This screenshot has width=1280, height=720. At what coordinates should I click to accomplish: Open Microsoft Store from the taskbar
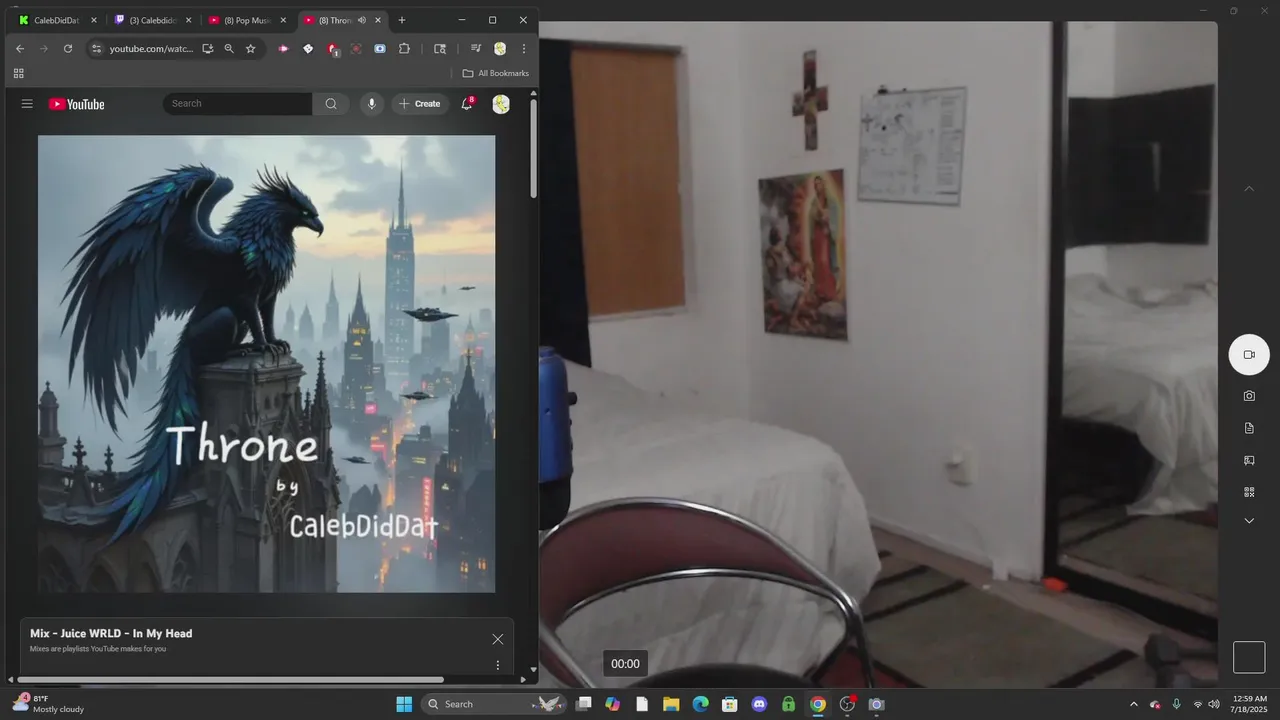[730, 704]
